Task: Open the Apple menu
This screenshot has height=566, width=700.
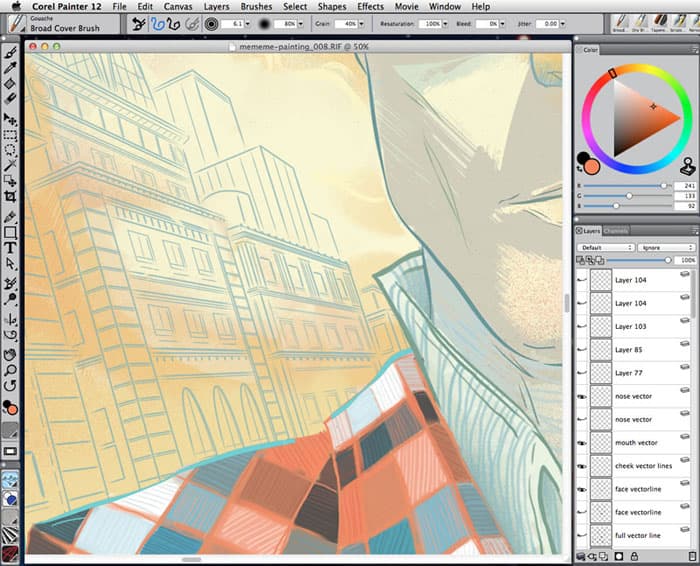Action: [x=16, y=6]
